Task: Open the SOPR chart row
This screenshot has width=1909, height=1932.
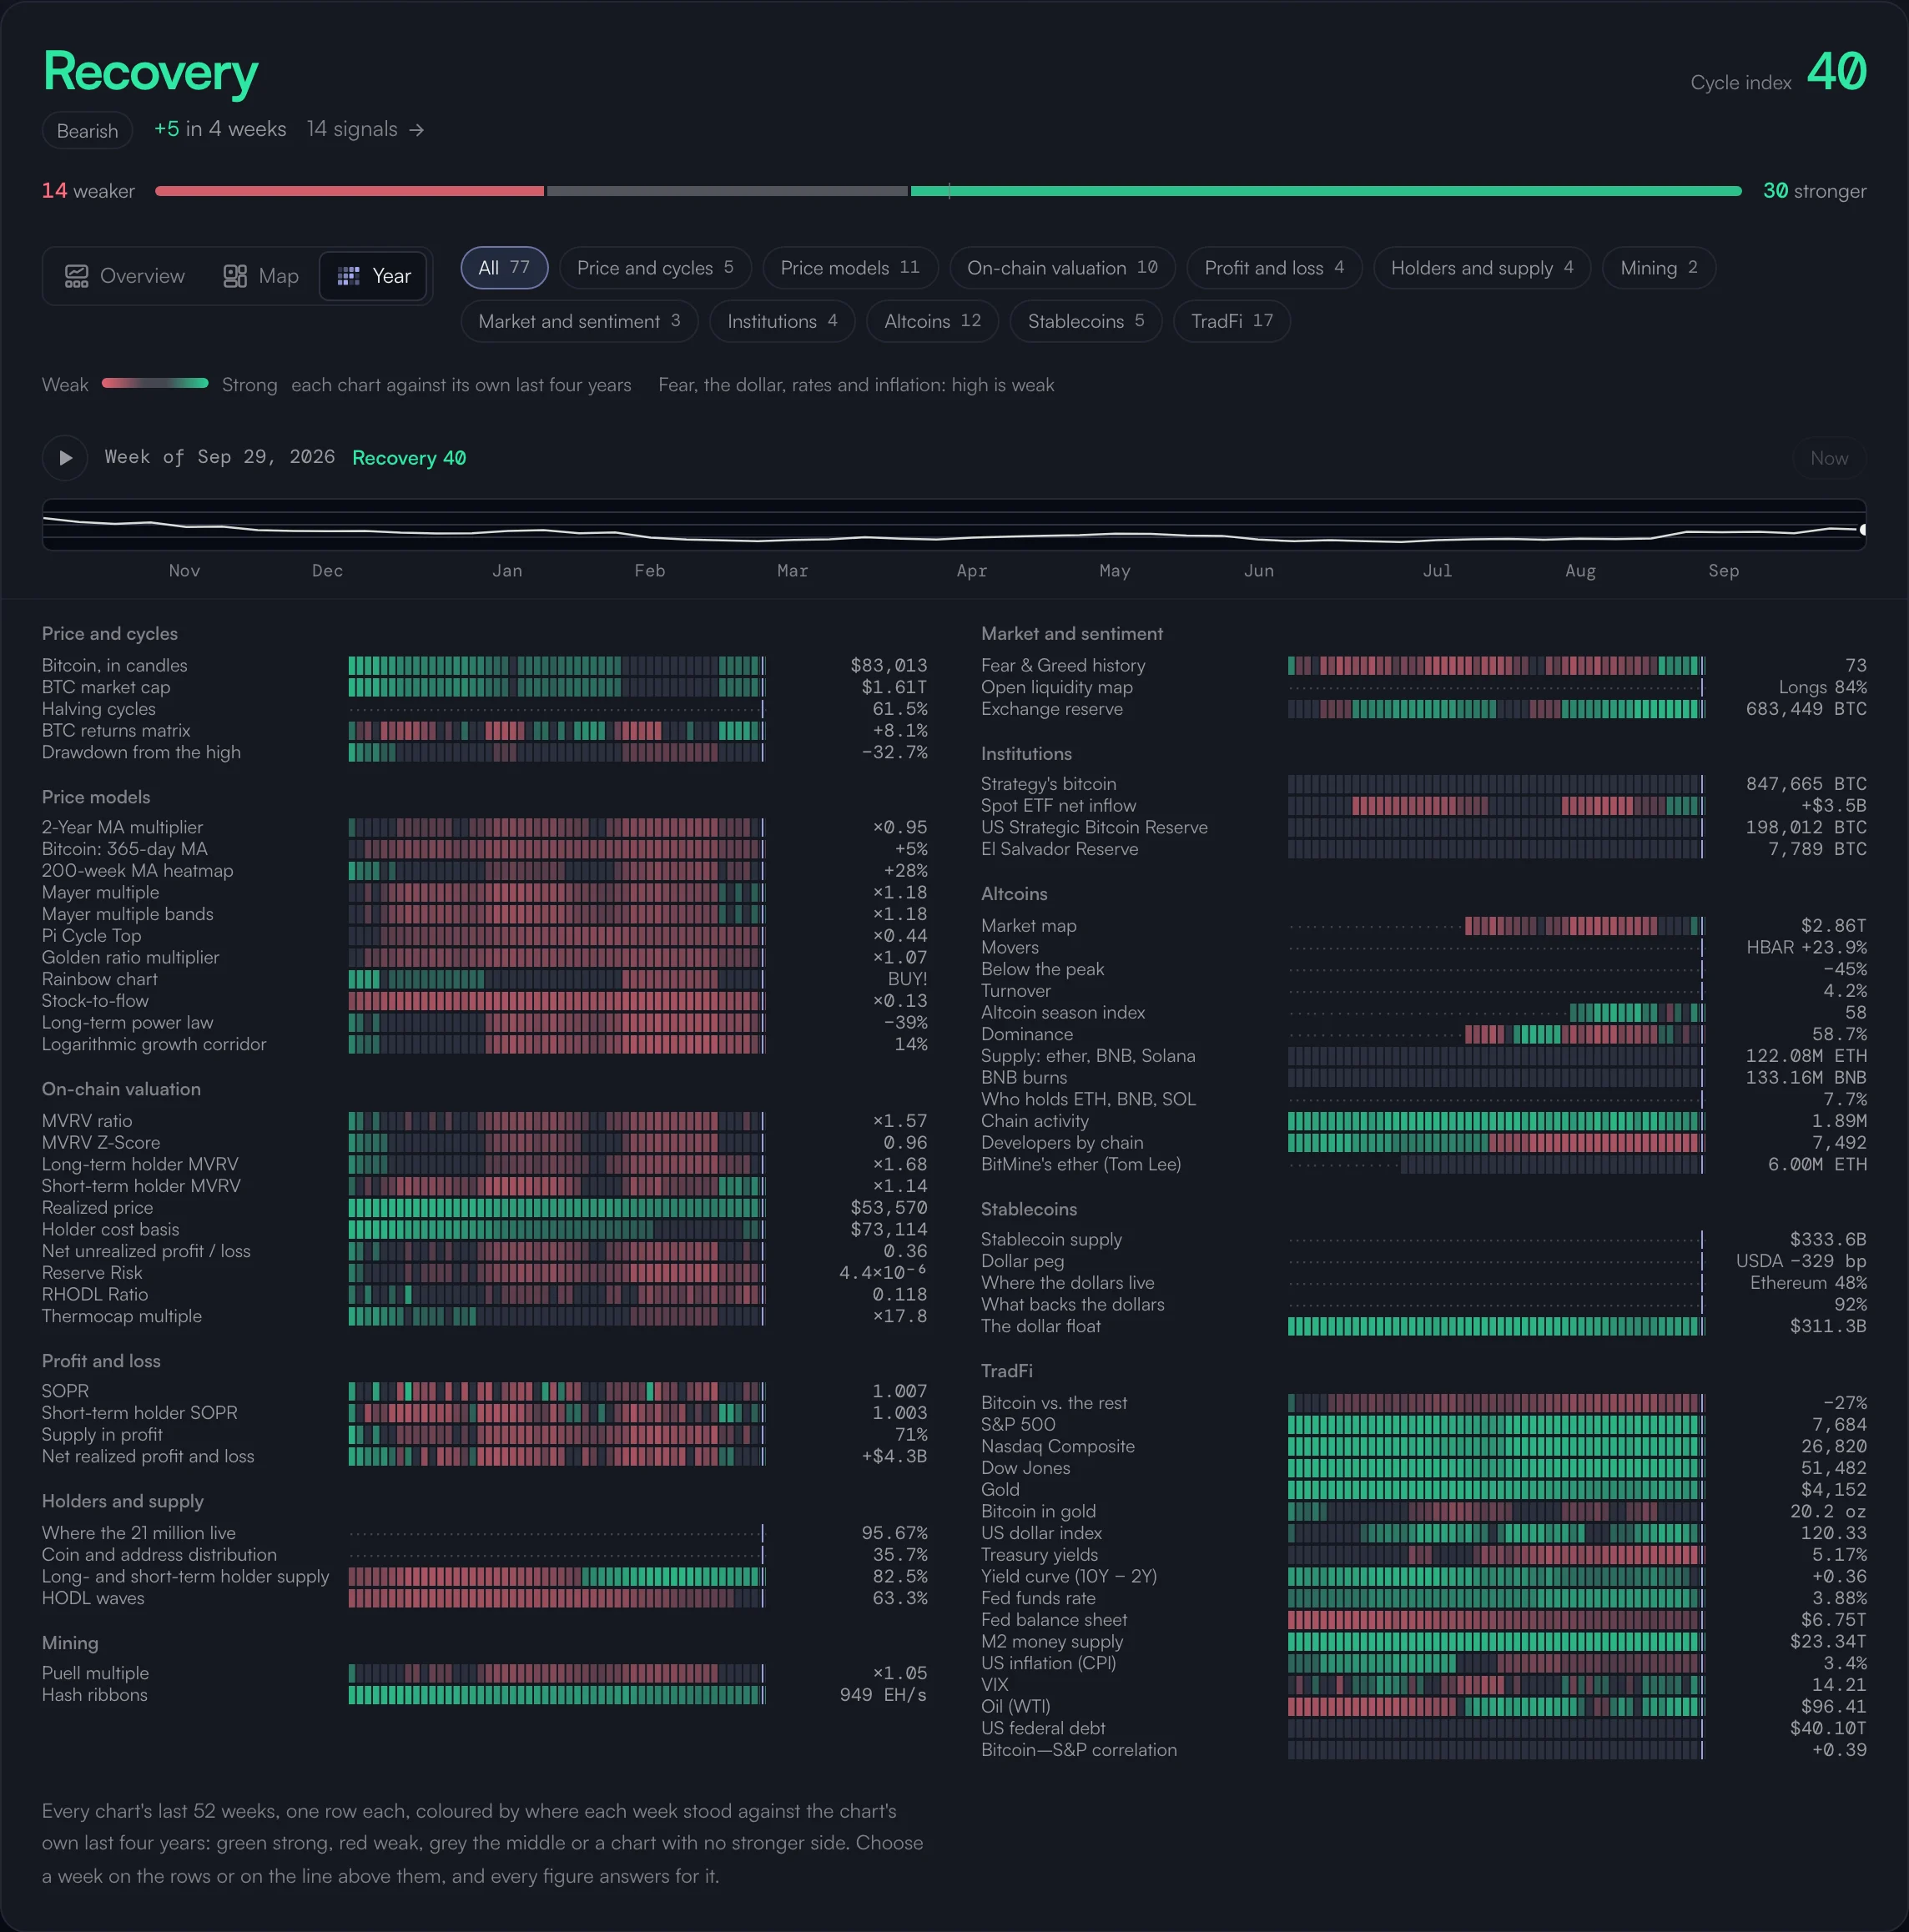Action: coord(484,1391)
